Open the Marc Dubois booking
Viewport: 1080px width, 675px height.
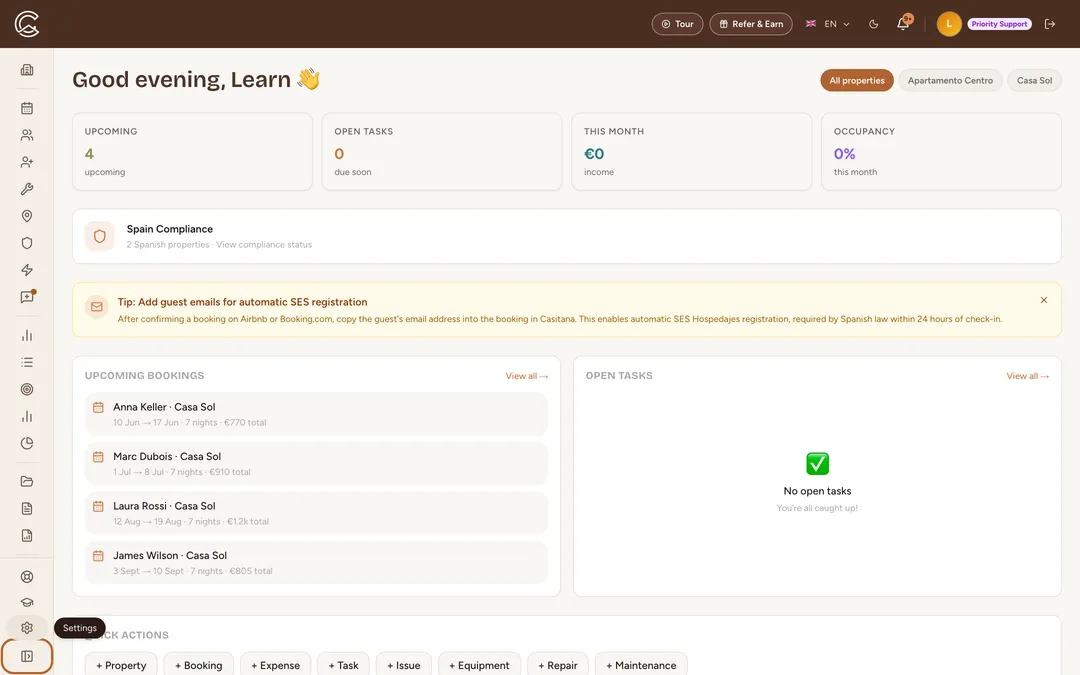point(316,464)
